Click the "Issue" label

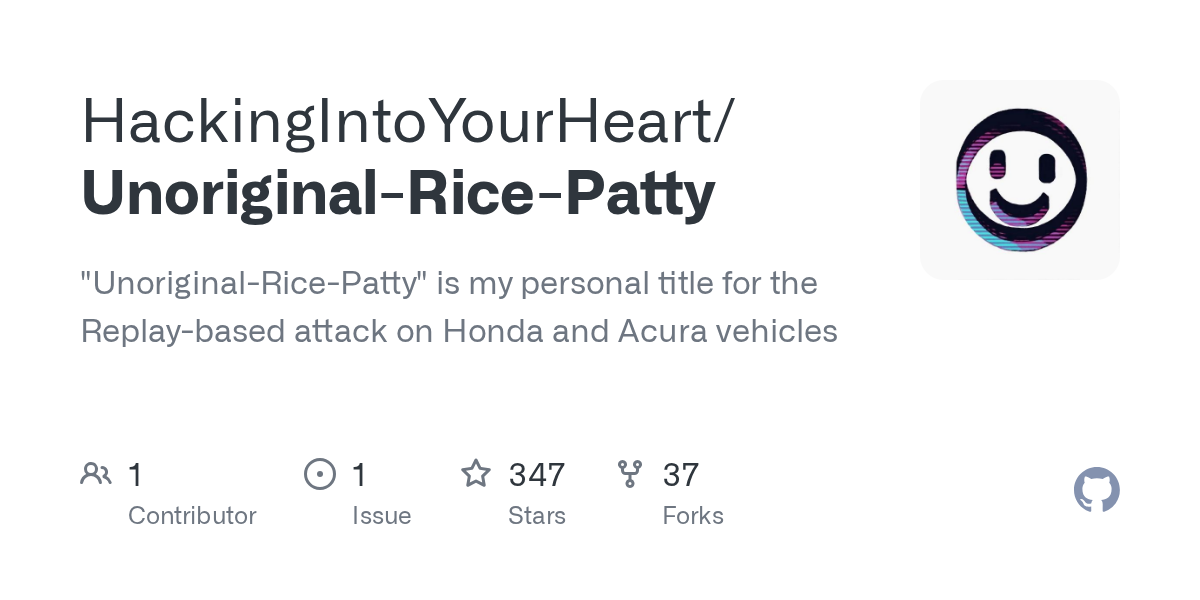381,516
